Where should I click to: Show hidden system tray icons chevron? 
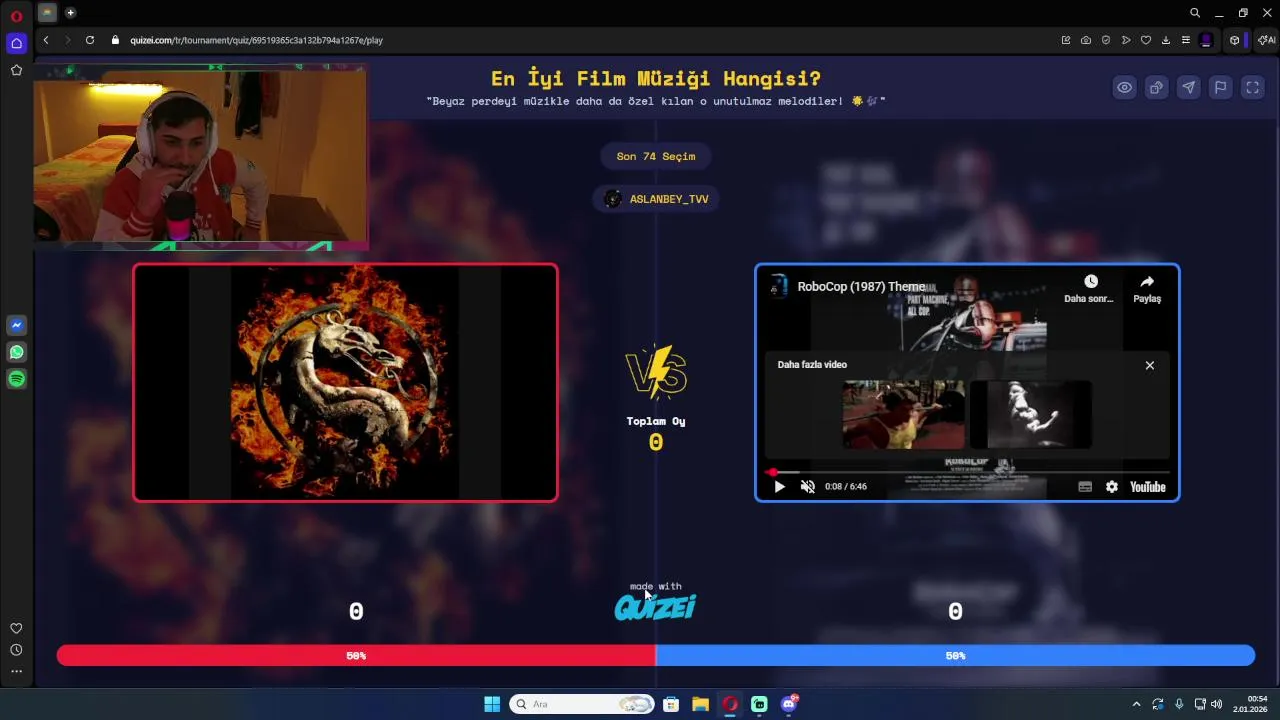(x=1136, y=704)
